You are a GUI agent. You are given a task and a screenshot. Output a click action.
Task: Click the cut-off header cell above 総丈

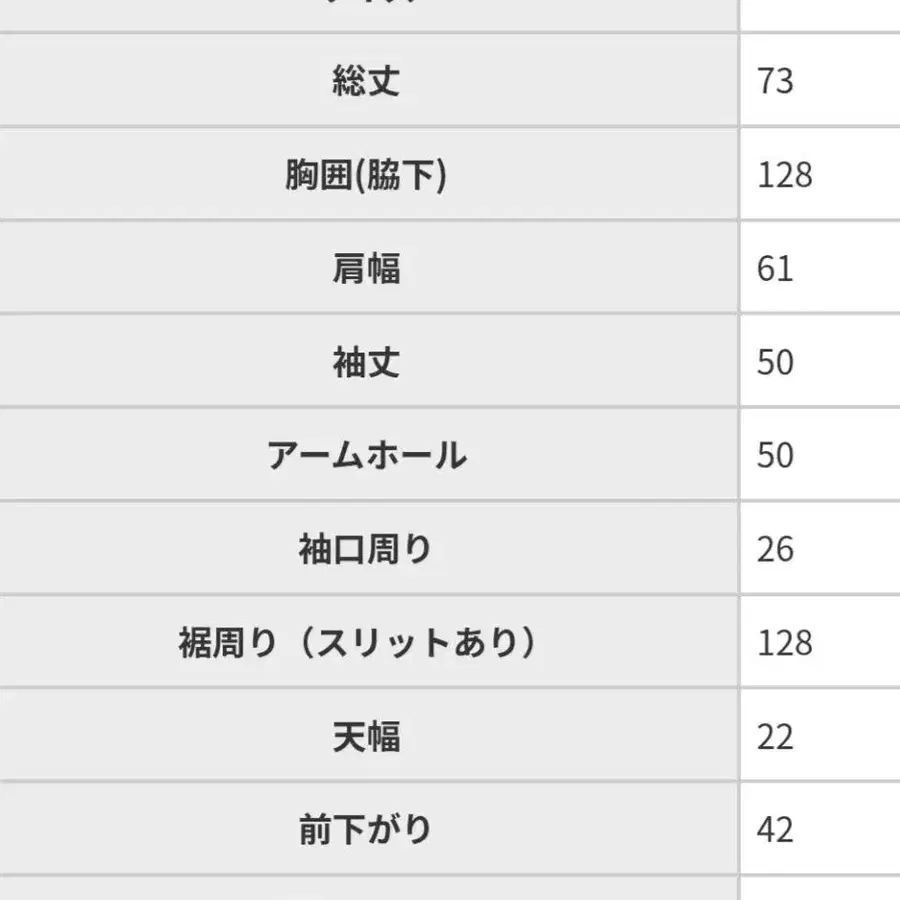[x=366, y=12]
